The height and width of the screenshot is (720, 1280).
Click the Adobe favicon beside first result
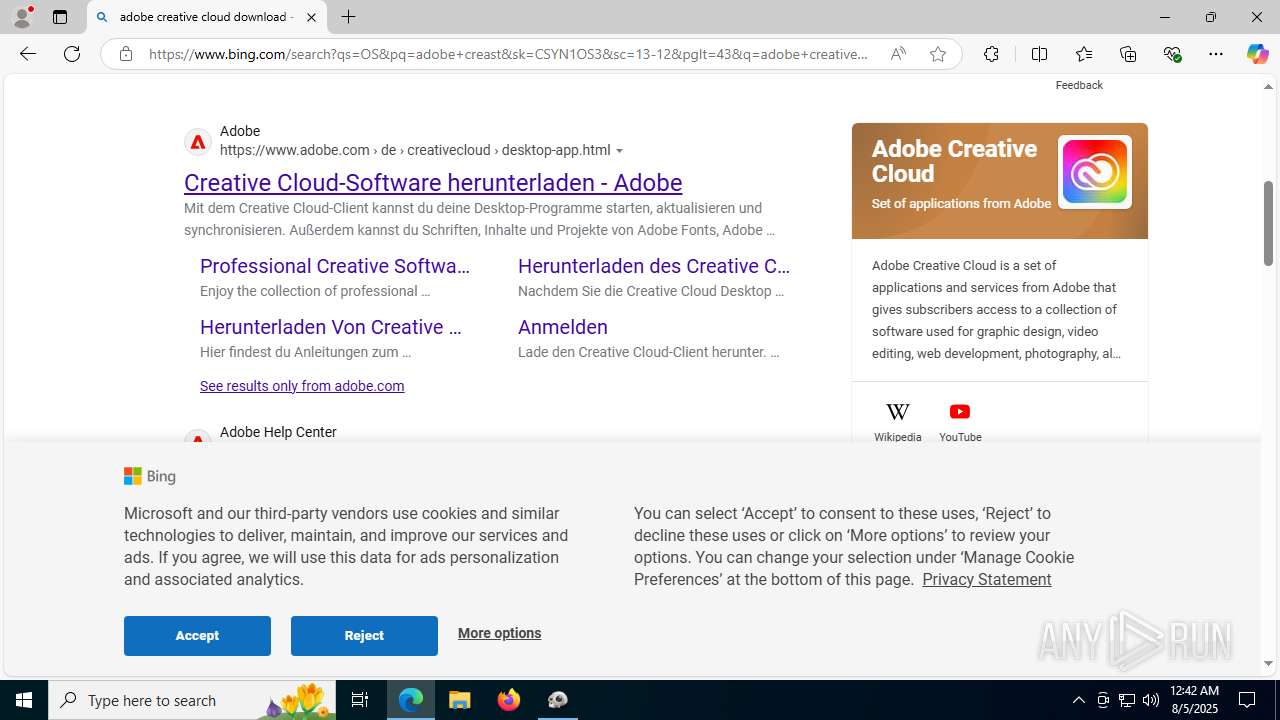(x=198, y=142)
